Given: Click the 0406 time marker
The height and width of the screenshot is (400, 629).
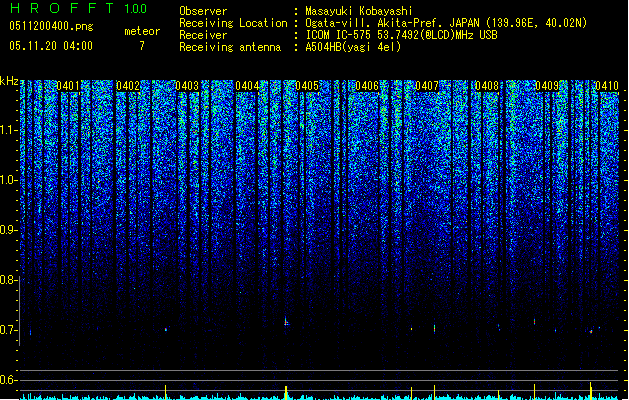Looking at the screenshot, I should pyautogui.click(x=367, y=86).
